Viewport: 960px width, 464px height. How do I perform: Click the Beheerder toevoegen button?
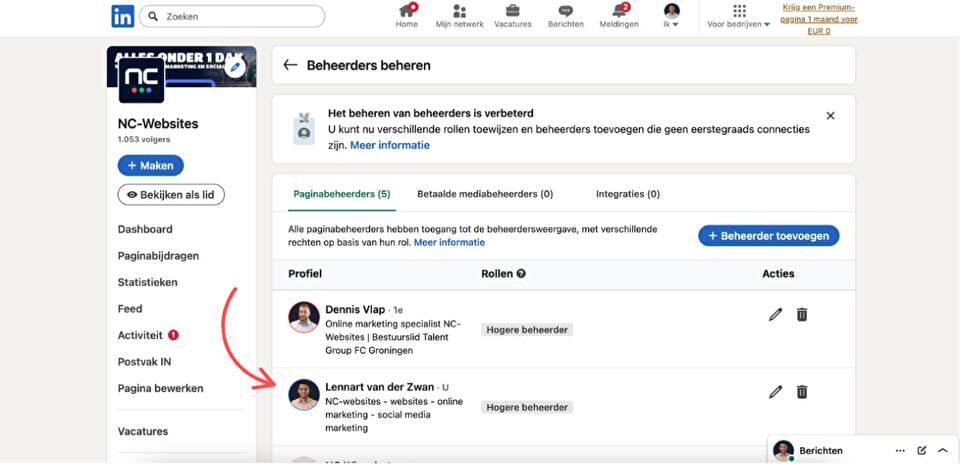[768, 236]
